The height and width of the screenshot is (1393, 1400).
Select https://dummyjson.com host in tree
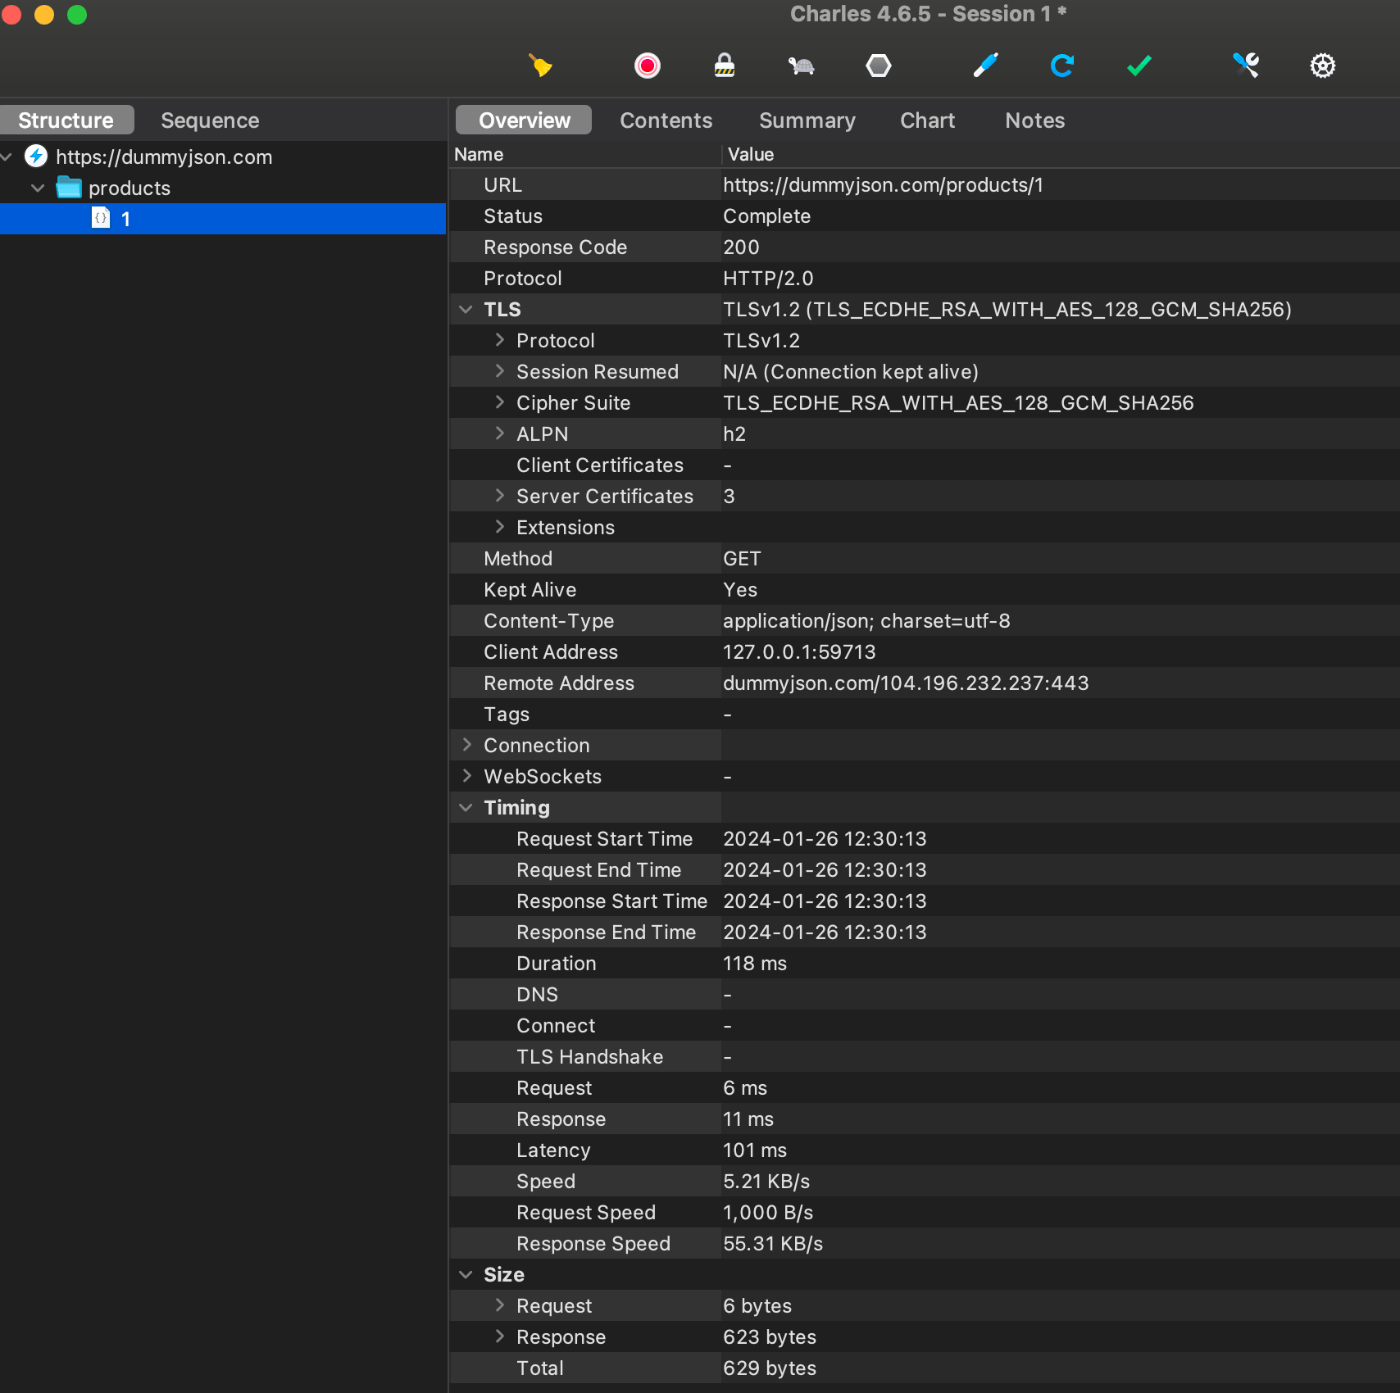(x=164, y=157)
